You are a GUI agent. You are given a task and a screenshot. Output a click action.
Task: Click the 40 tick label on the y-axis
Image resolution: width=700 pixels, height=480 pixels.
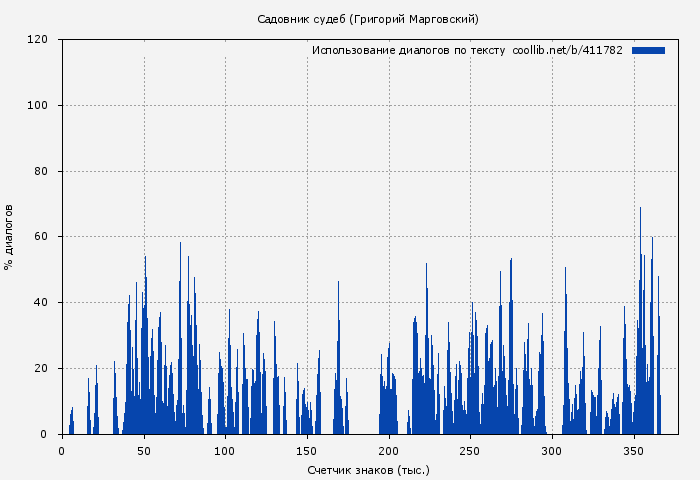(x=41, y=303)
